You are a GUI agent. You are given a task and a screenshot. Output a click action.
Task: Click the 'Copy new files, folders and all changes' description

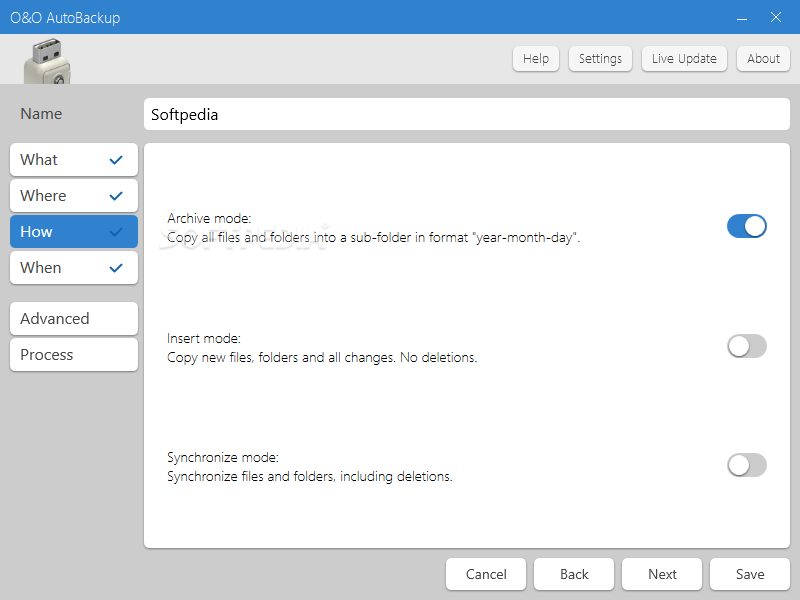click(x=322, y=357)
